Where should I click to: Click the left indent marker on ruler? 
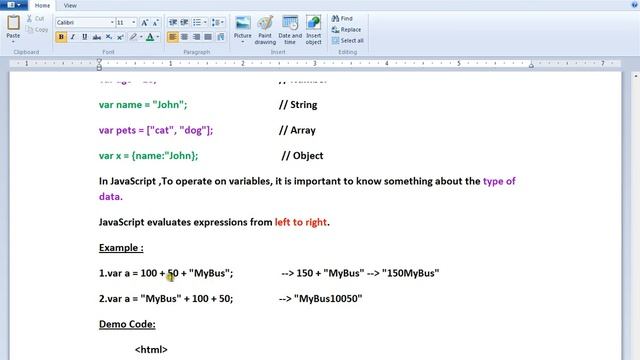pyautogui.click(x=99, y=64)
